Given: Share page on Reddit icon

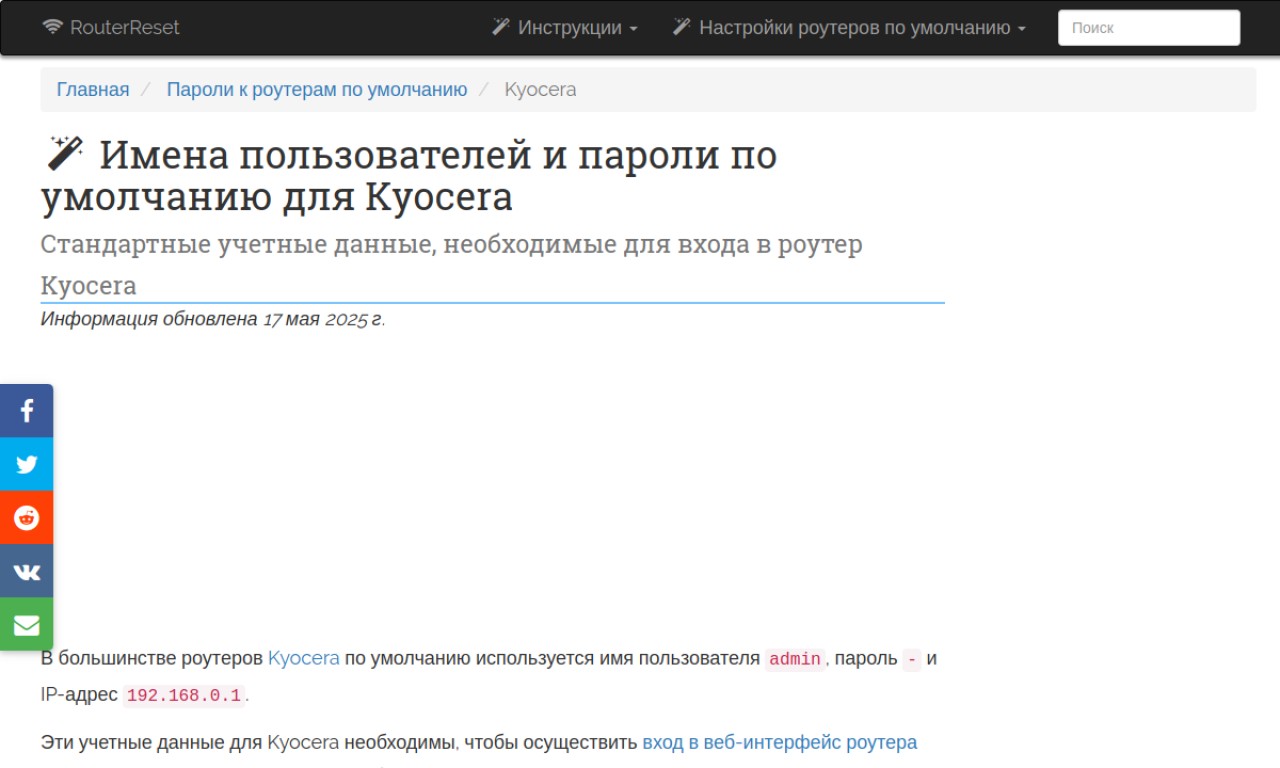Looking at the screenshot, I should pyautogui.click(x=26, y=518).
